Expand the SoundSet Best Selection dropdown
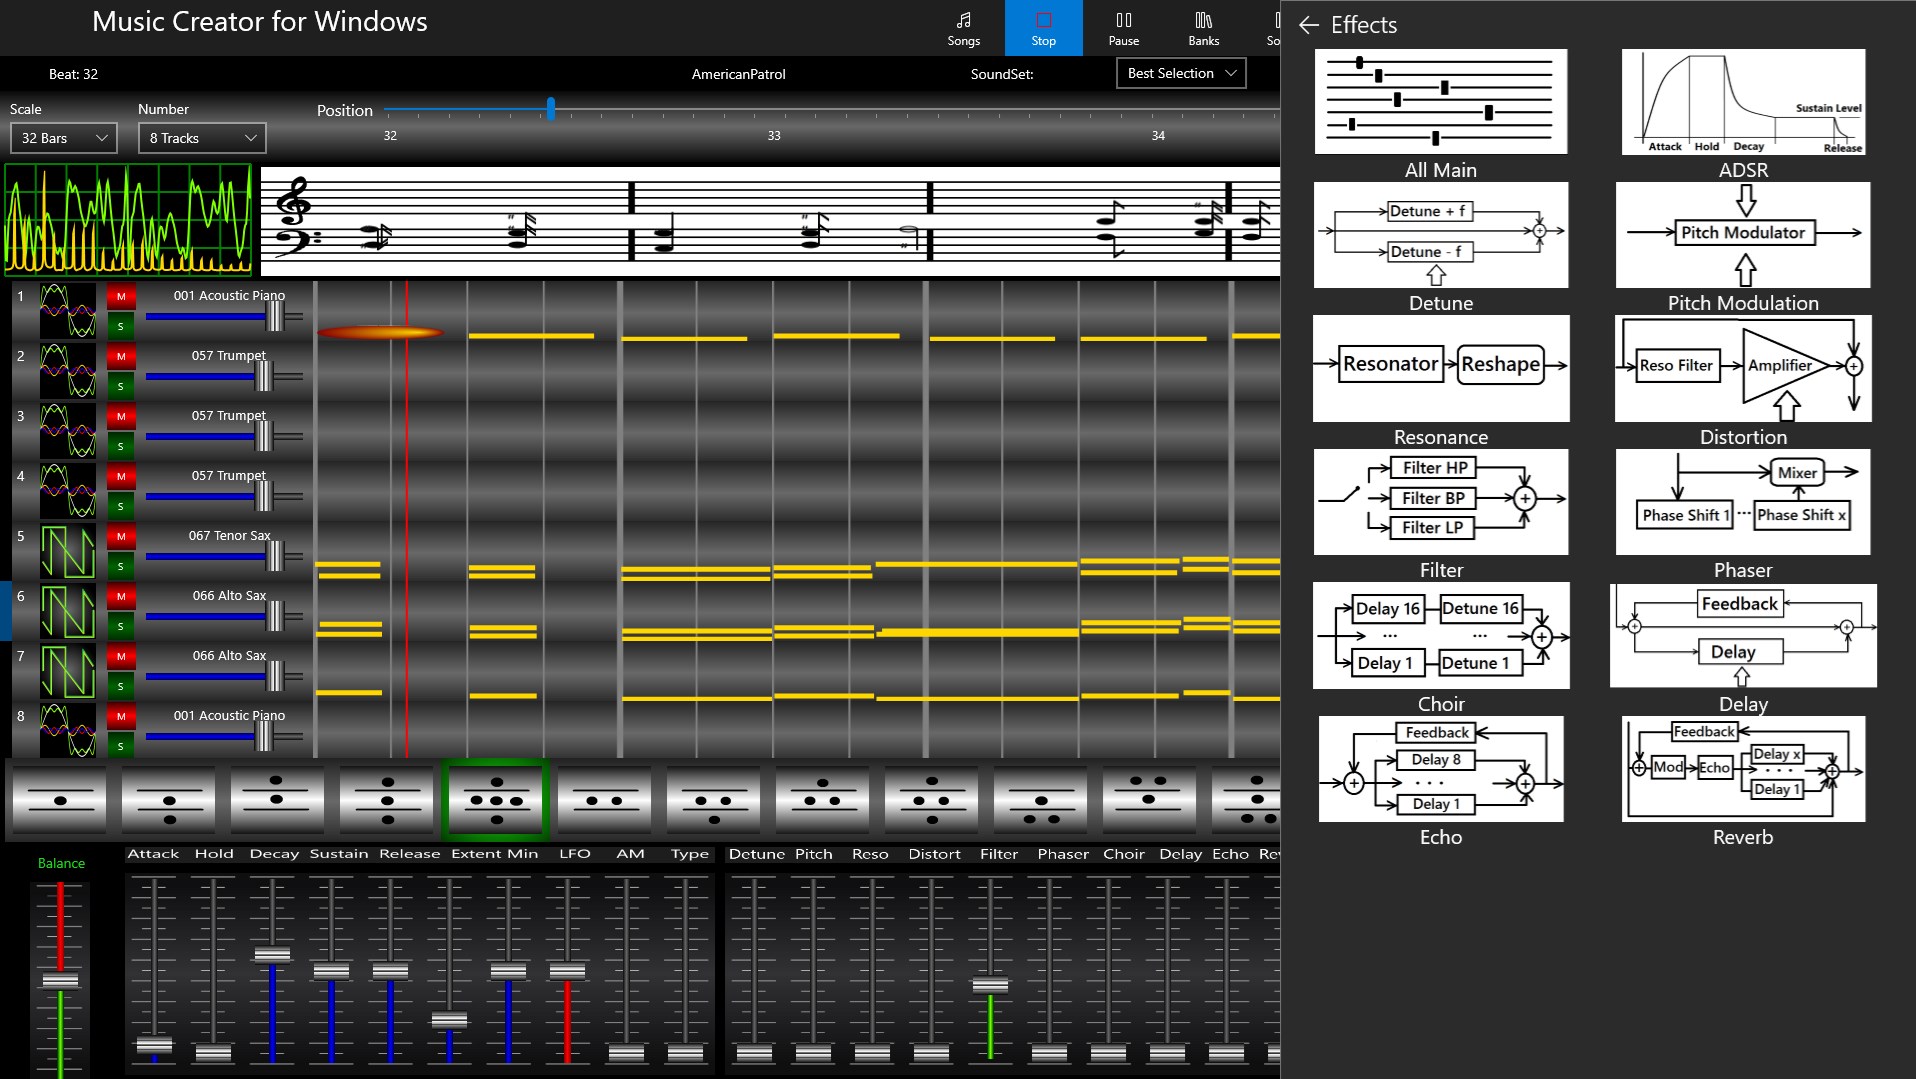This screenshot has height=1079, width=1916. pos(1181,73)
